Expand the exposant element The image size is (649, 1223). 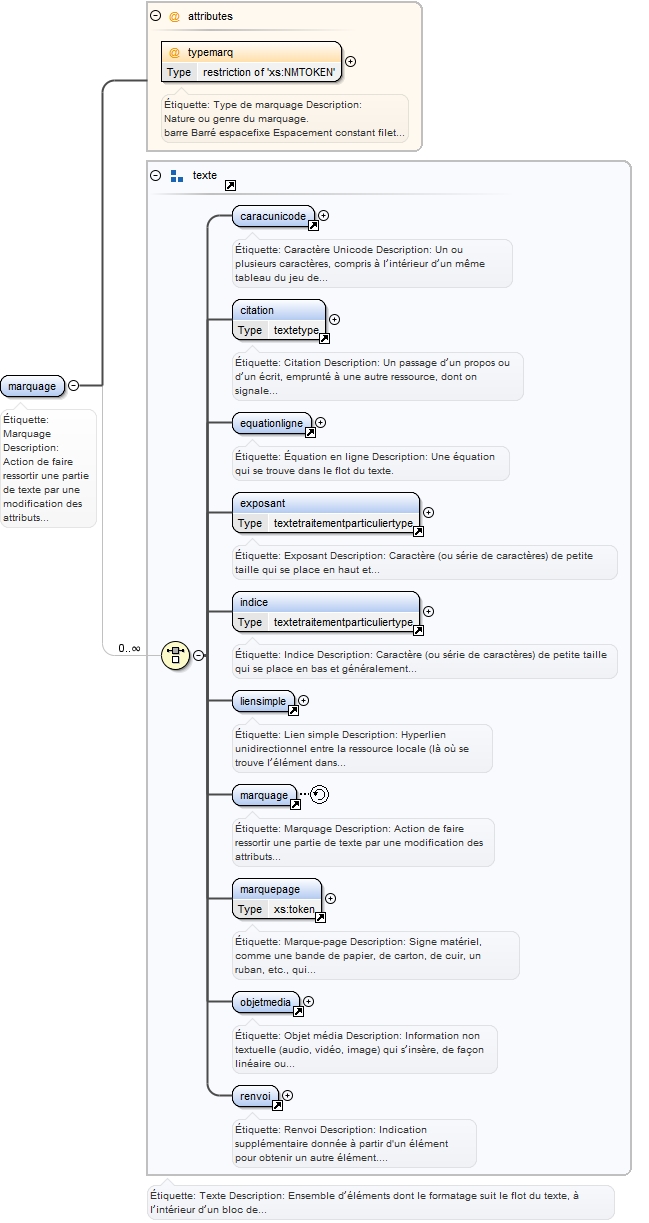428,512
